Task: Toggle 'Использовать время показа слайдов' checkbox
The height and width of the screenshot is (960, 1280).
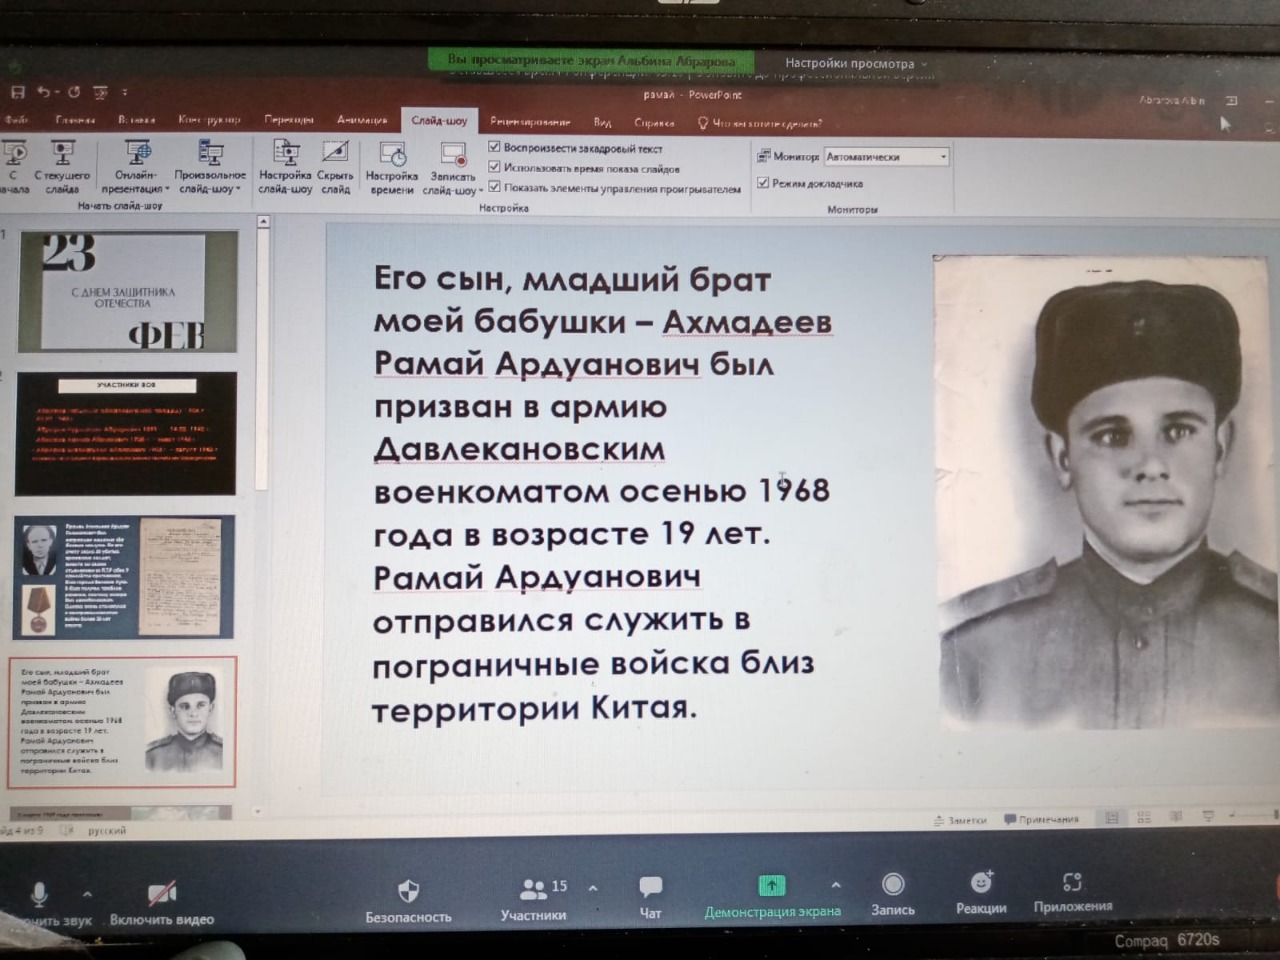Action: pyautogui.click(x=494, y=167)
